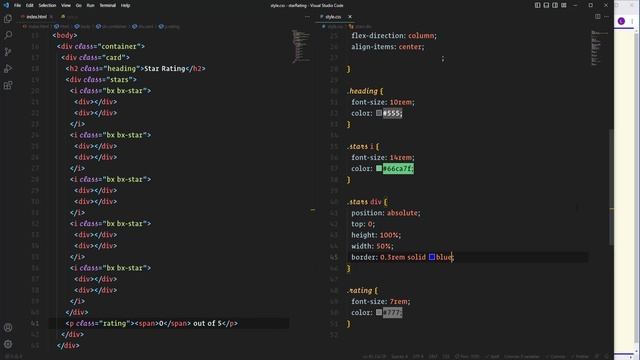
Task: Click the #777 color swatch in .rating
Action: [x=379, y=312]
